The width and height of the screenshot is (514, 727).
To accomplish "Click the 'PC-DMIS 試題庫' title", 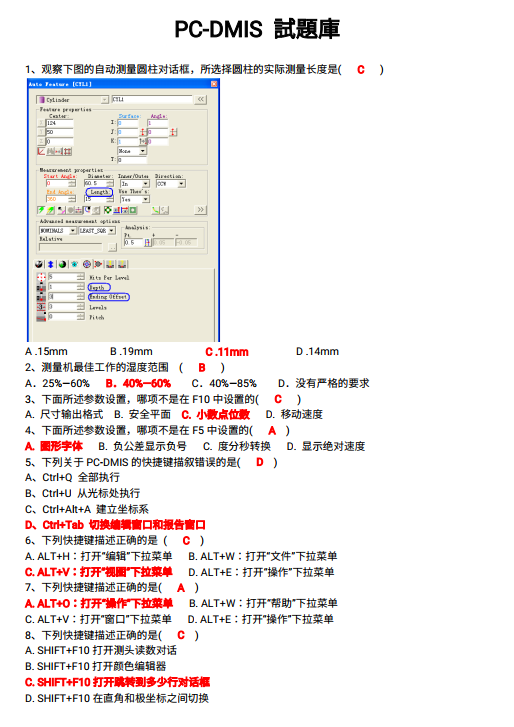I will pos(257,29).
